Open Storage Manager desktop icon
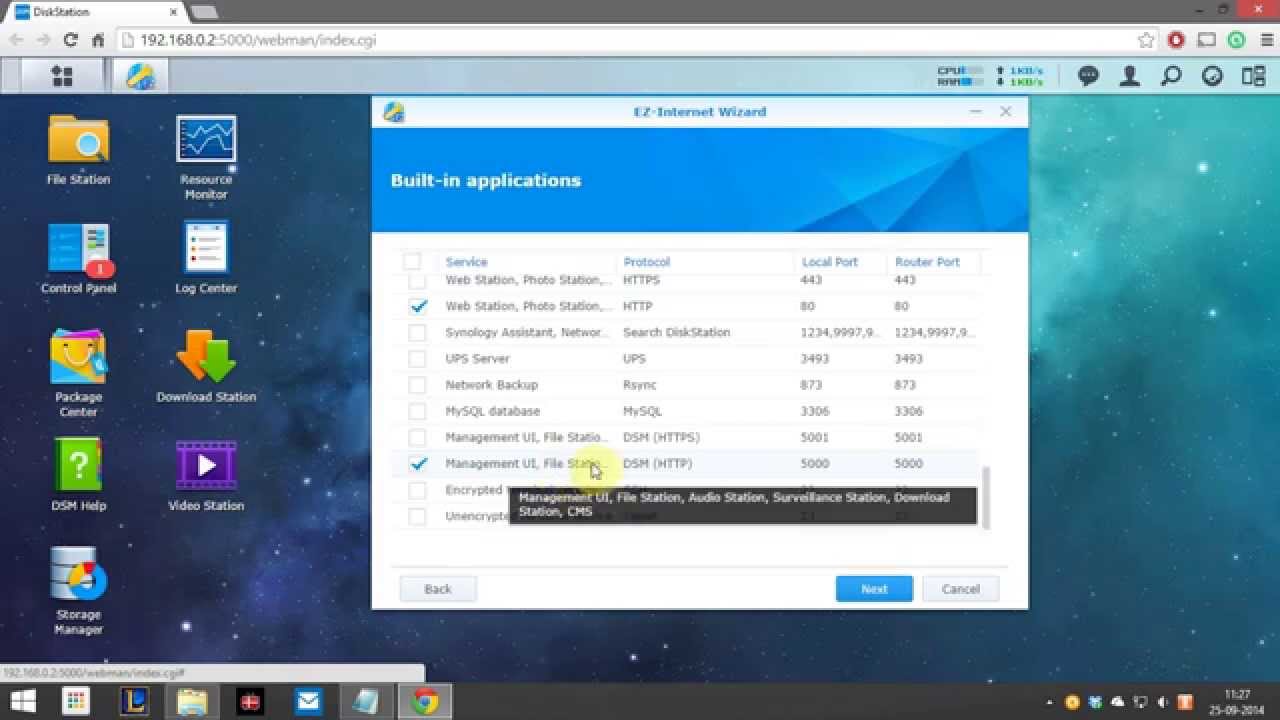Viewport: 1280px width, 720px height. [78, 592]
